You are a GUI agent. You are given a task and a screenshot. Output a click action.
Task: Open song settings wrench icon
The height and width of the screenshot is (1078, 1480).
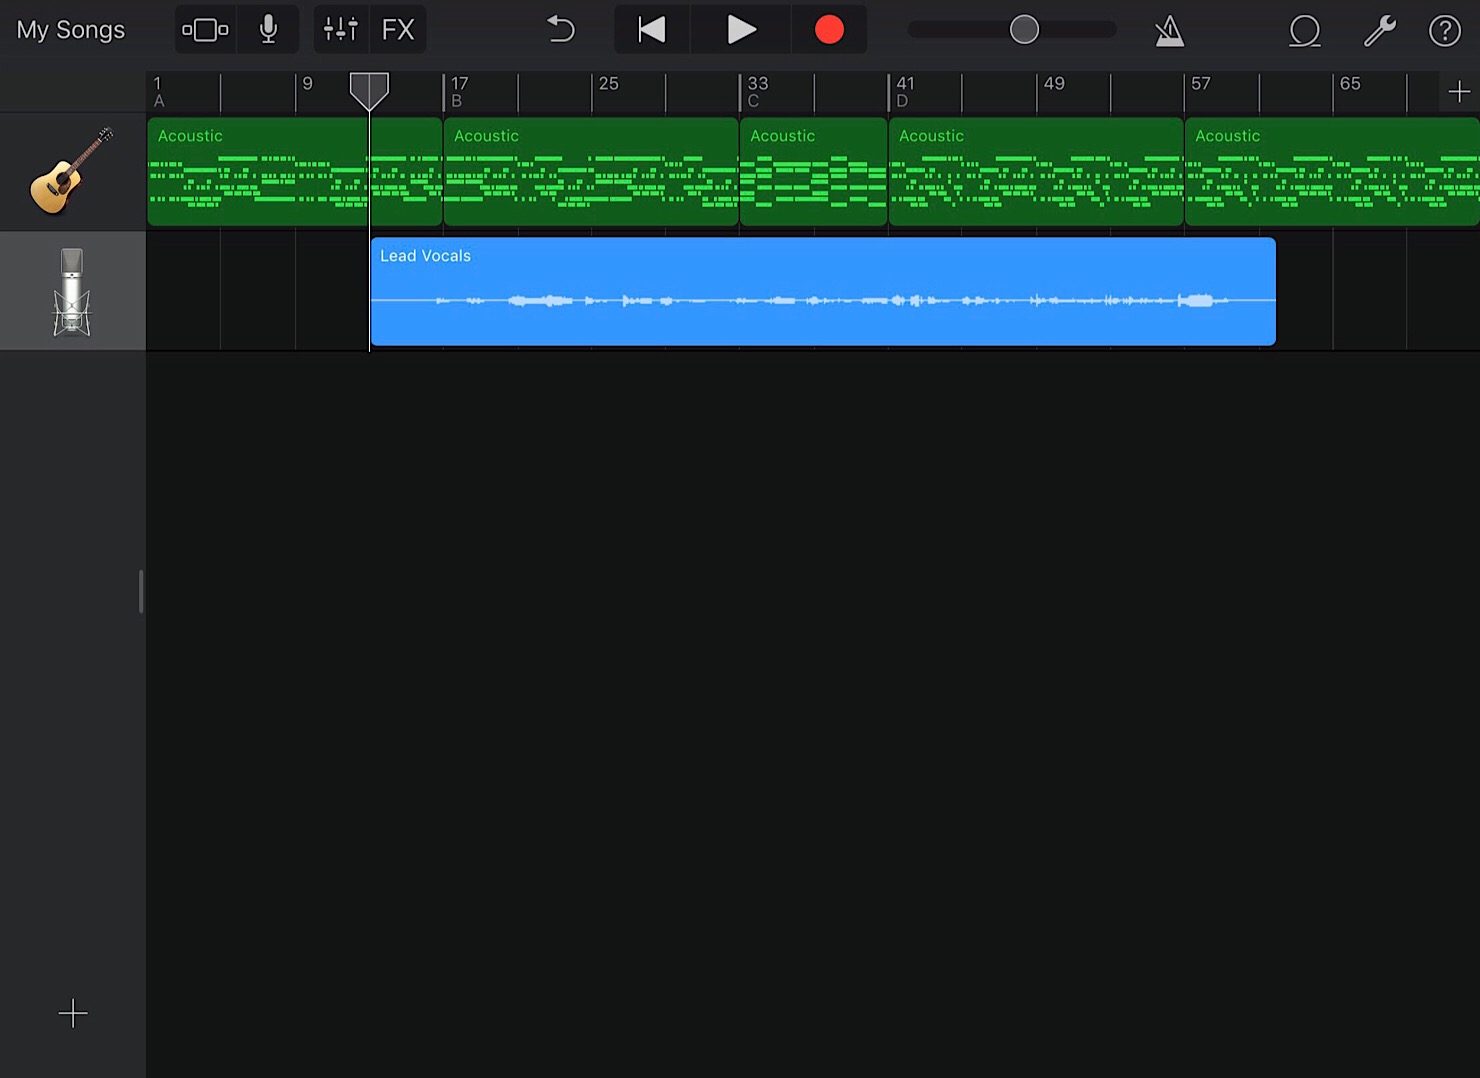[1380, 31]
